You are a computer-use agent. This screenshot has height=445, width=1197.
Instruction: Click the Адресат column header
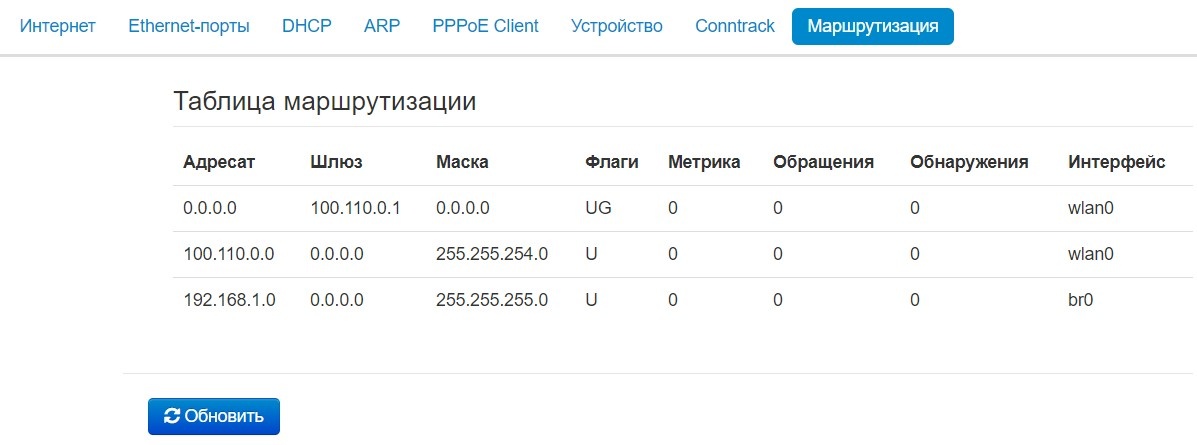[219, 162]
